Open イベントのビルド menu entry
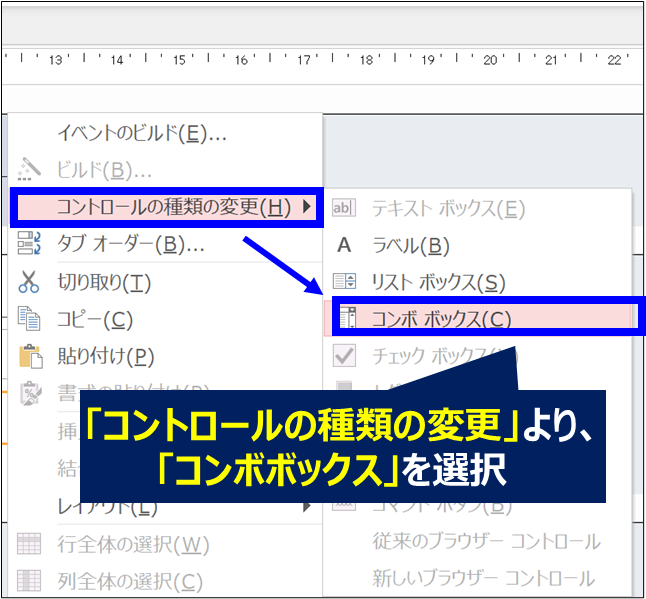The height and width of the screenshot is (599, 646). 142,133
